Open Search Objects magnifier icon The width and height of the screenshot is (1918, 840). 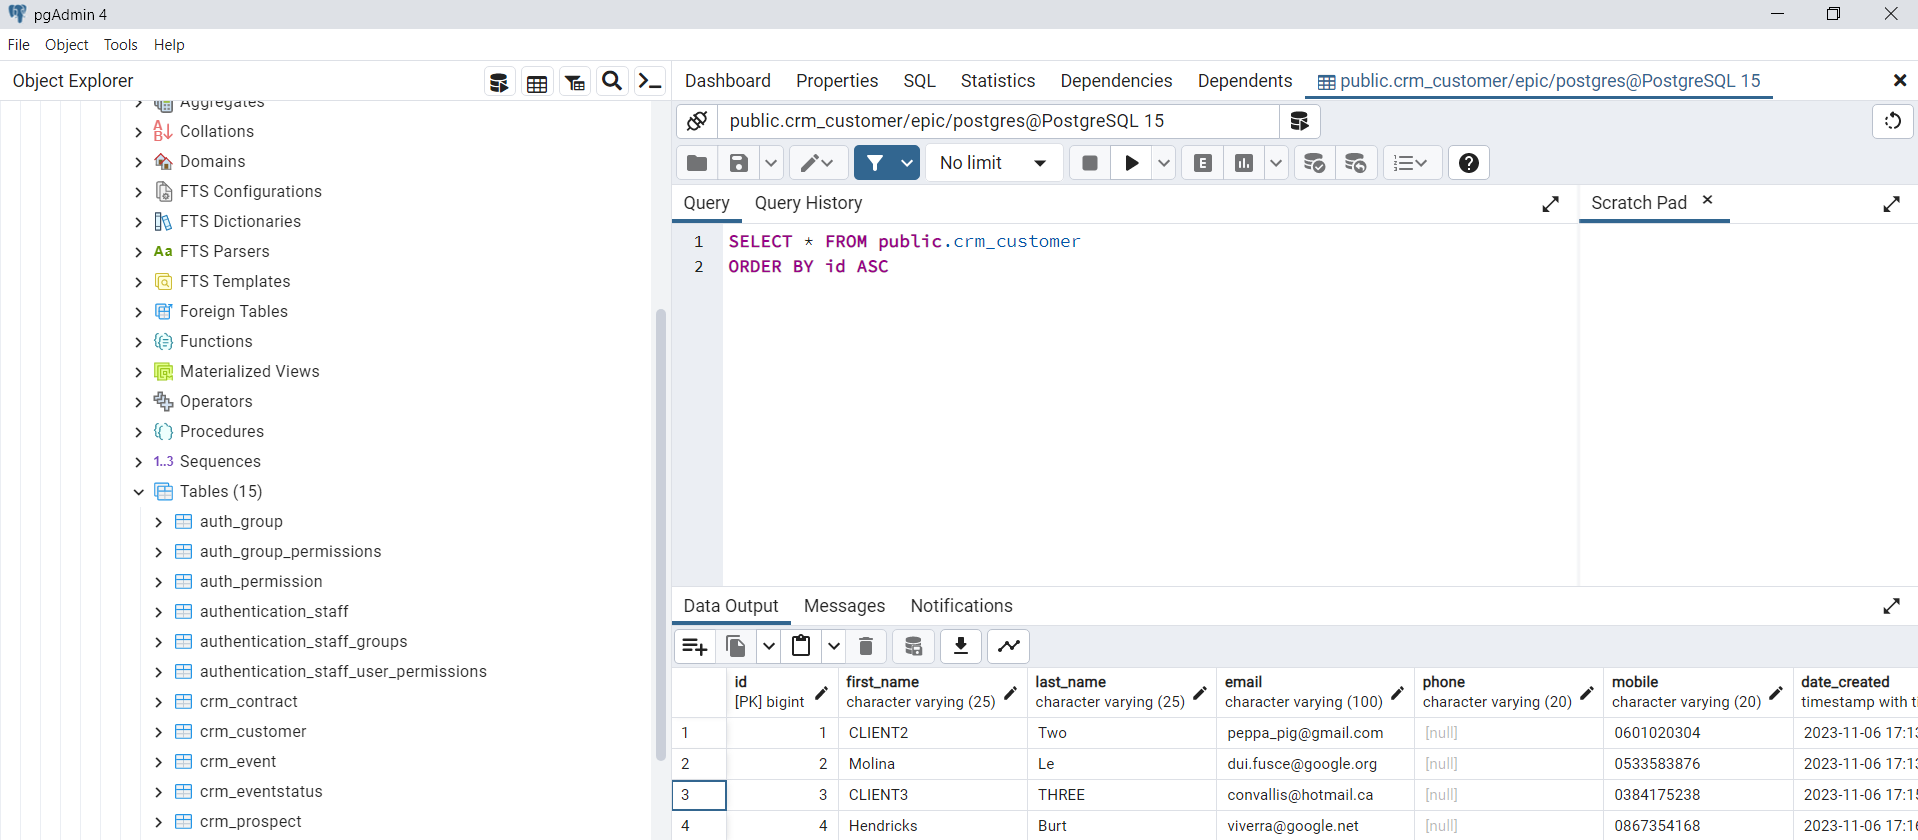pyautogui.click(x=612, y=82)
